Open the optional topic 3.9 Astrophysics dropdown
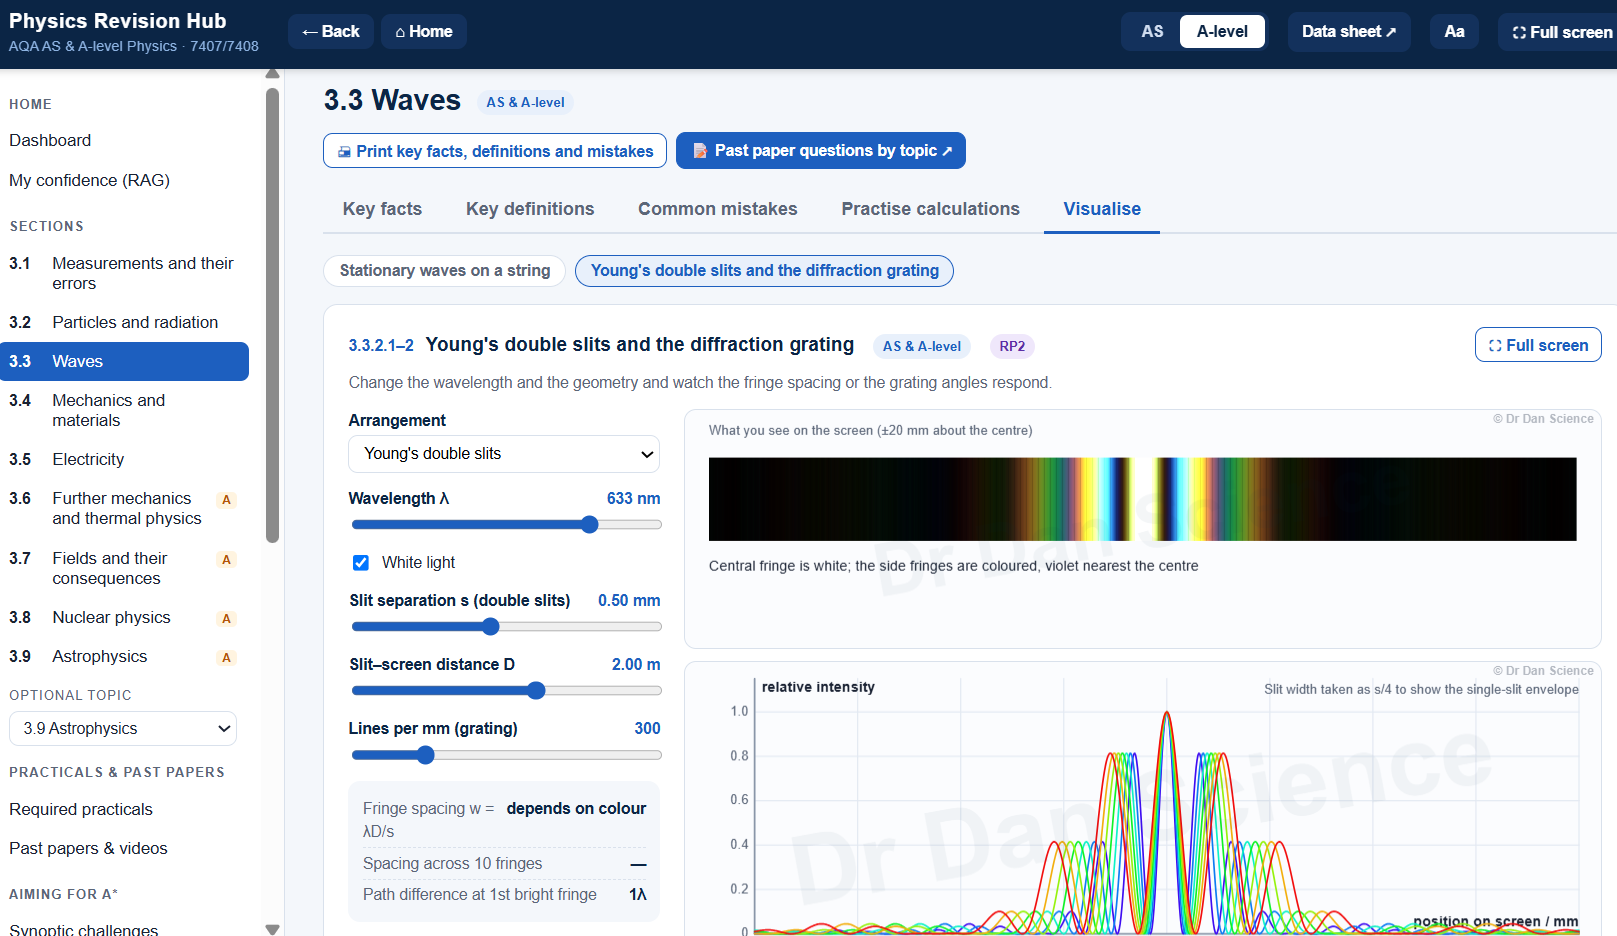This screenshot has width=1617, height=936. pos(123,729)
